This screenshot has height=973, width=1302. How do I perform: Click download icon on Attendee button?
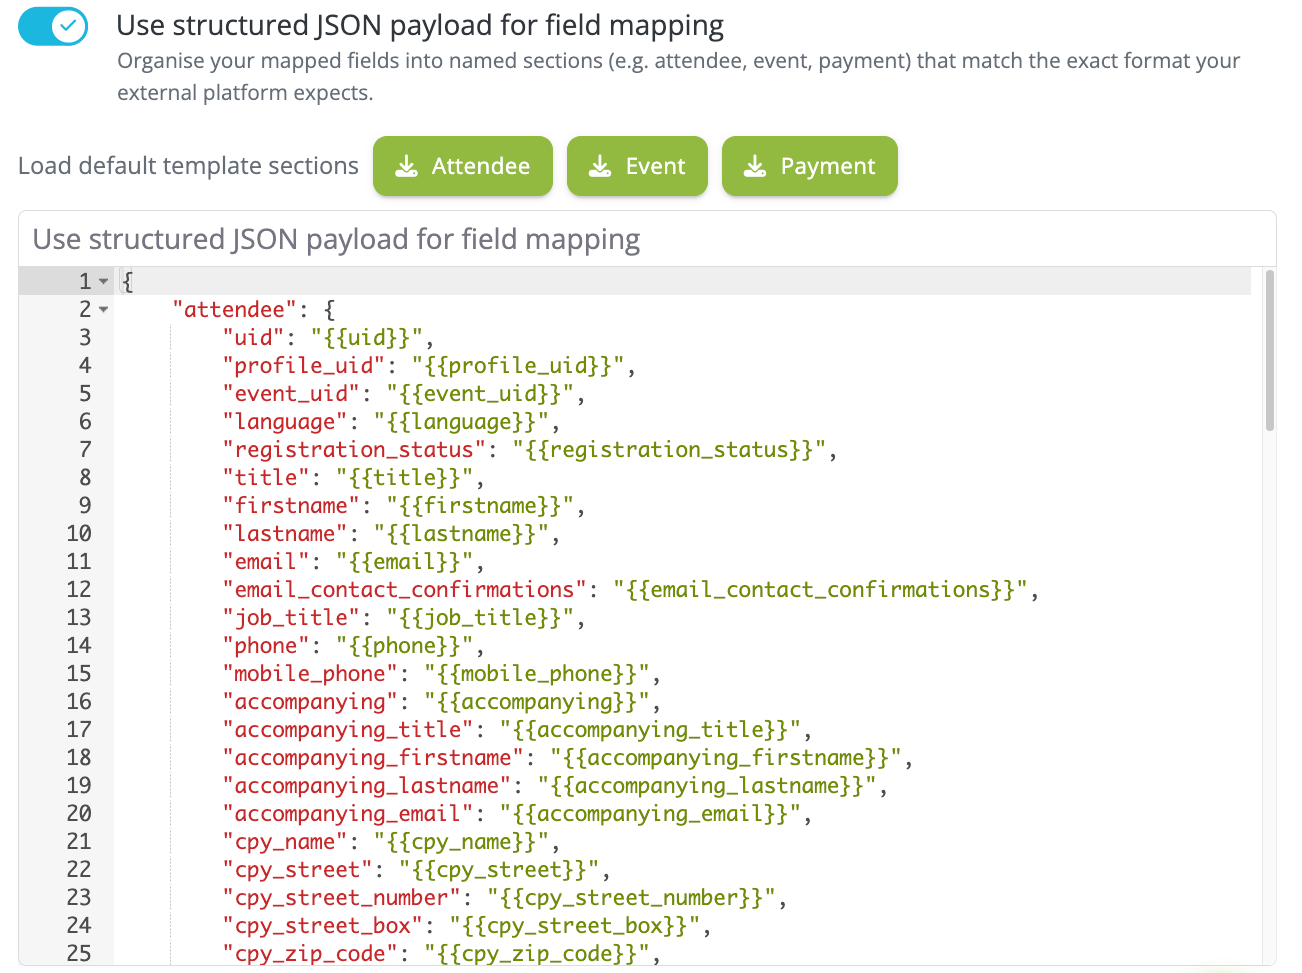coord(406,166)
